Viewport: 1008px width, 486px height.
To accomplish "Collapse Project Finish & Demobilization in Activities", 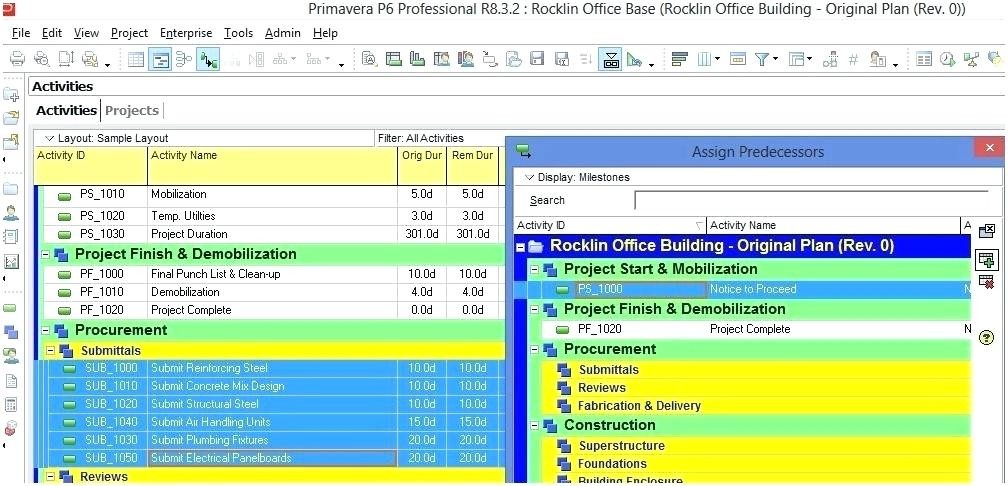I will [x=45, y=254].
